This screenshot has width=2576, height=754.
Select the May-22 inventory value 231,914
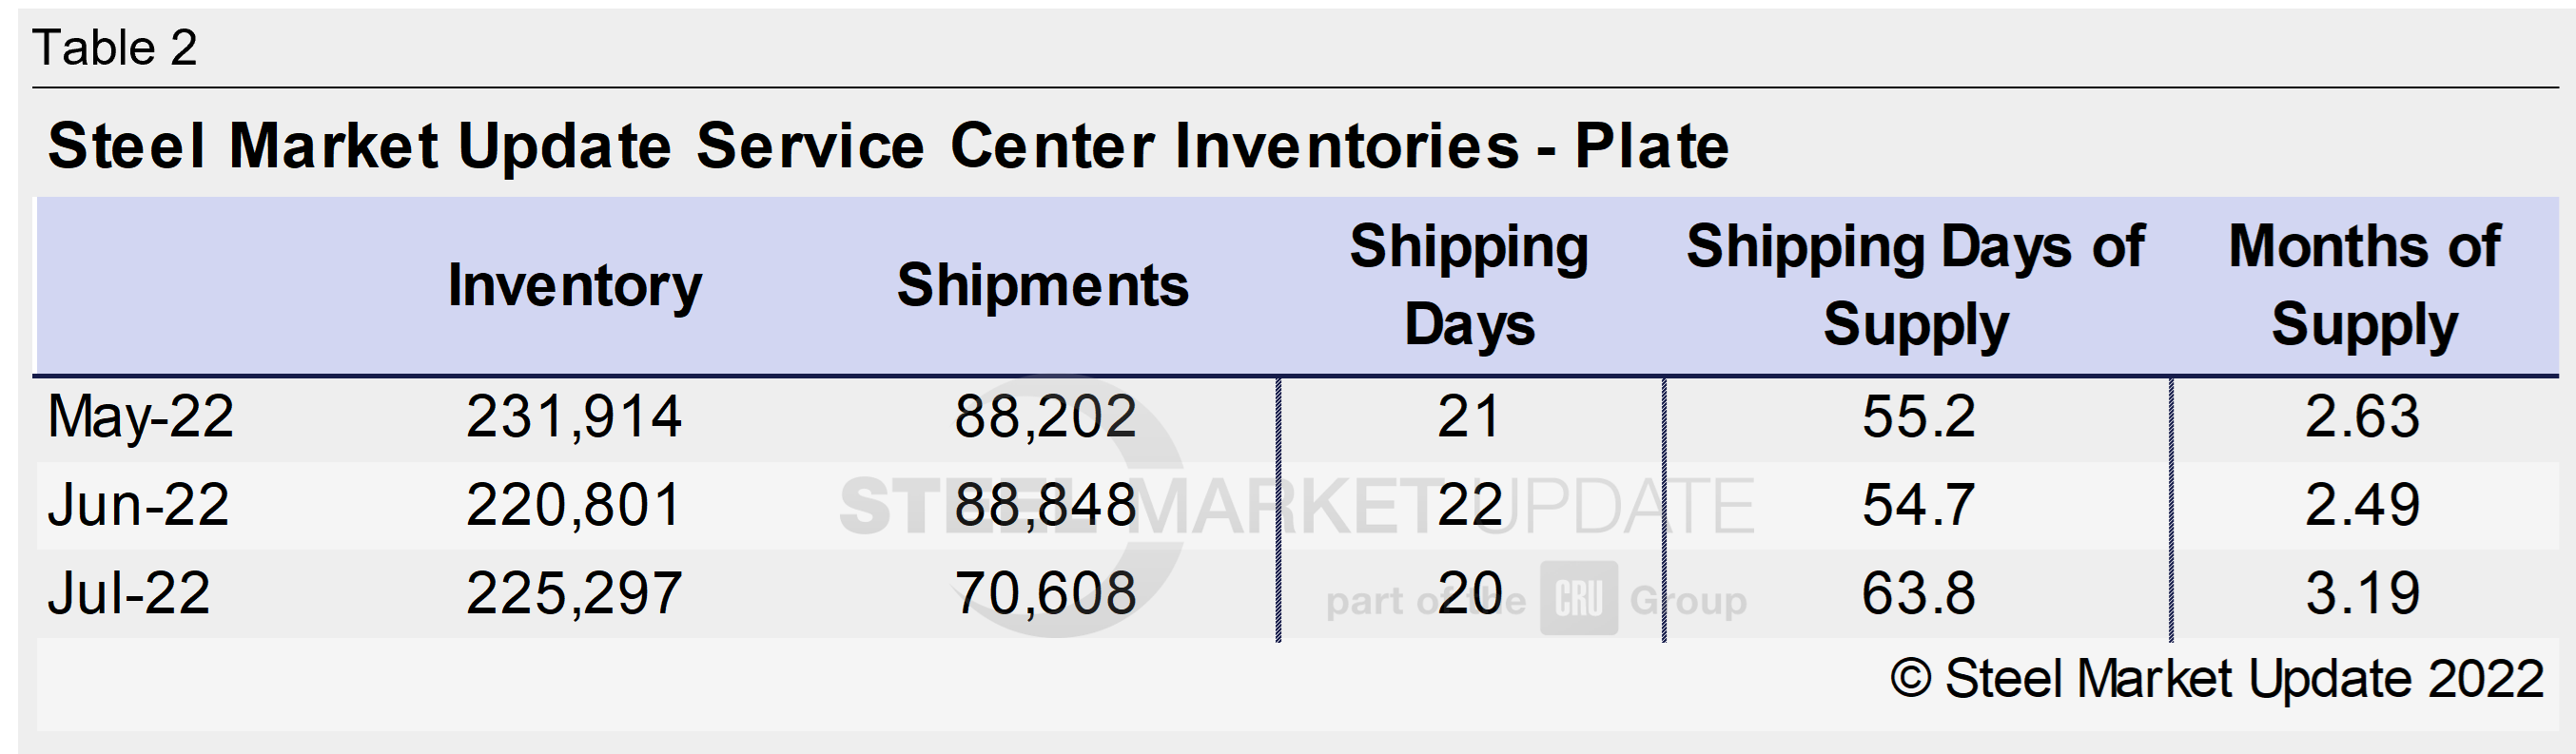[x=574, y=416]
